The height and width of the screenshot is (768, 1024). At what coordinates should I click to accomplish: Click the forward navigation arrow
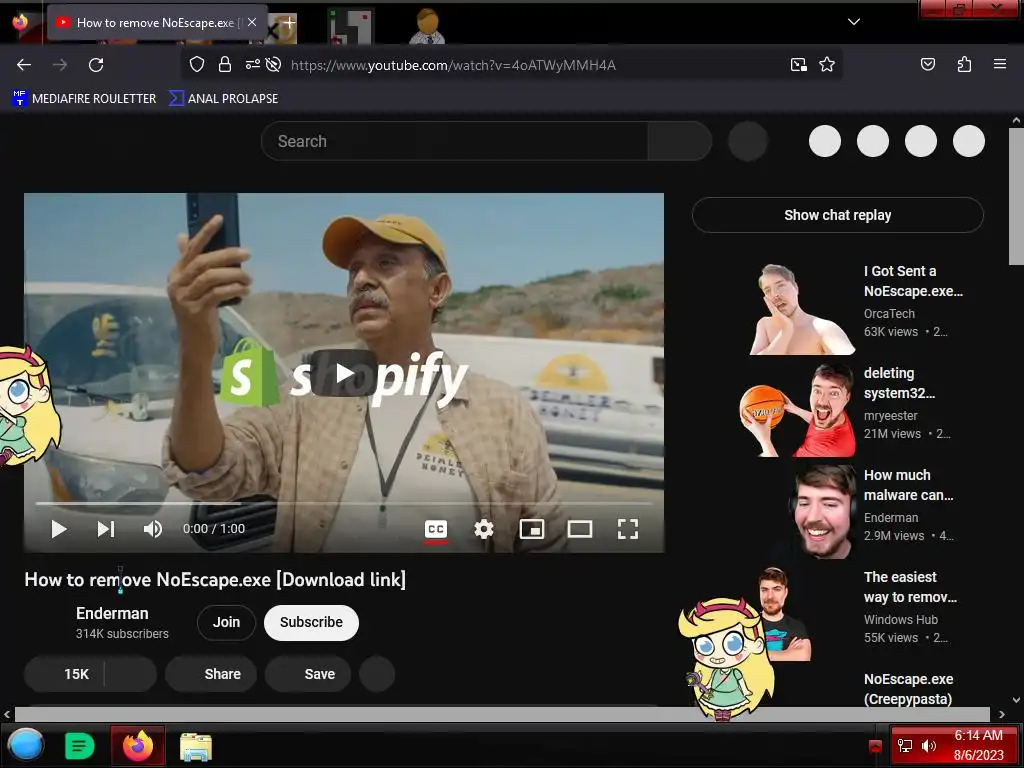[x=60, y=65]
